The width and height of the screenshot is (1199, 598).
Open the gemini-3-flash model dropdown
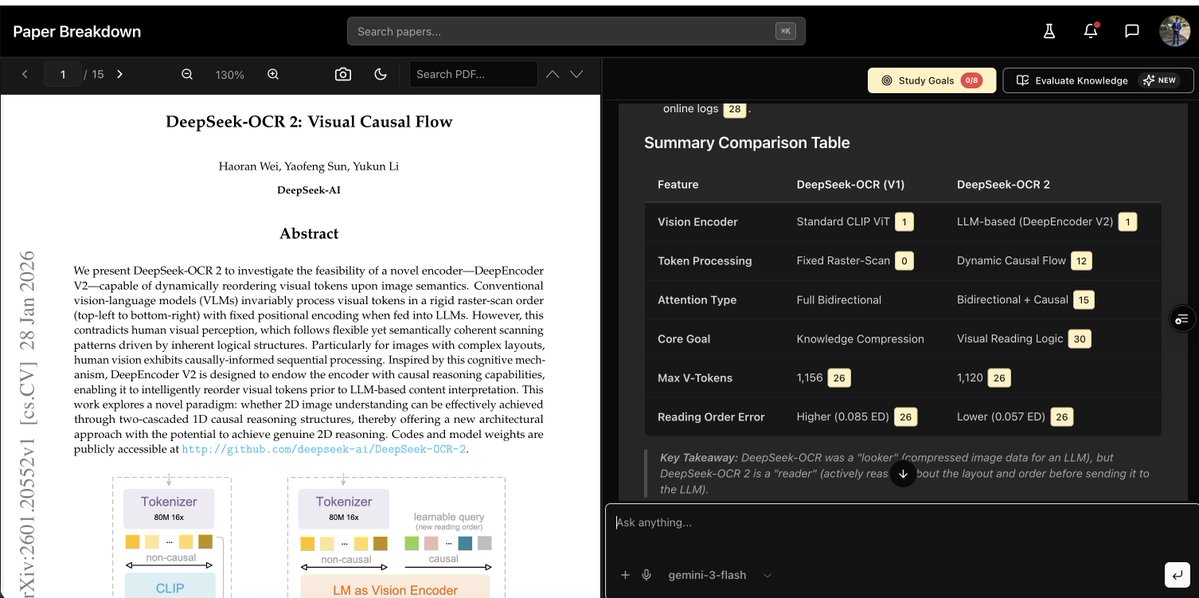pos(720,575)
